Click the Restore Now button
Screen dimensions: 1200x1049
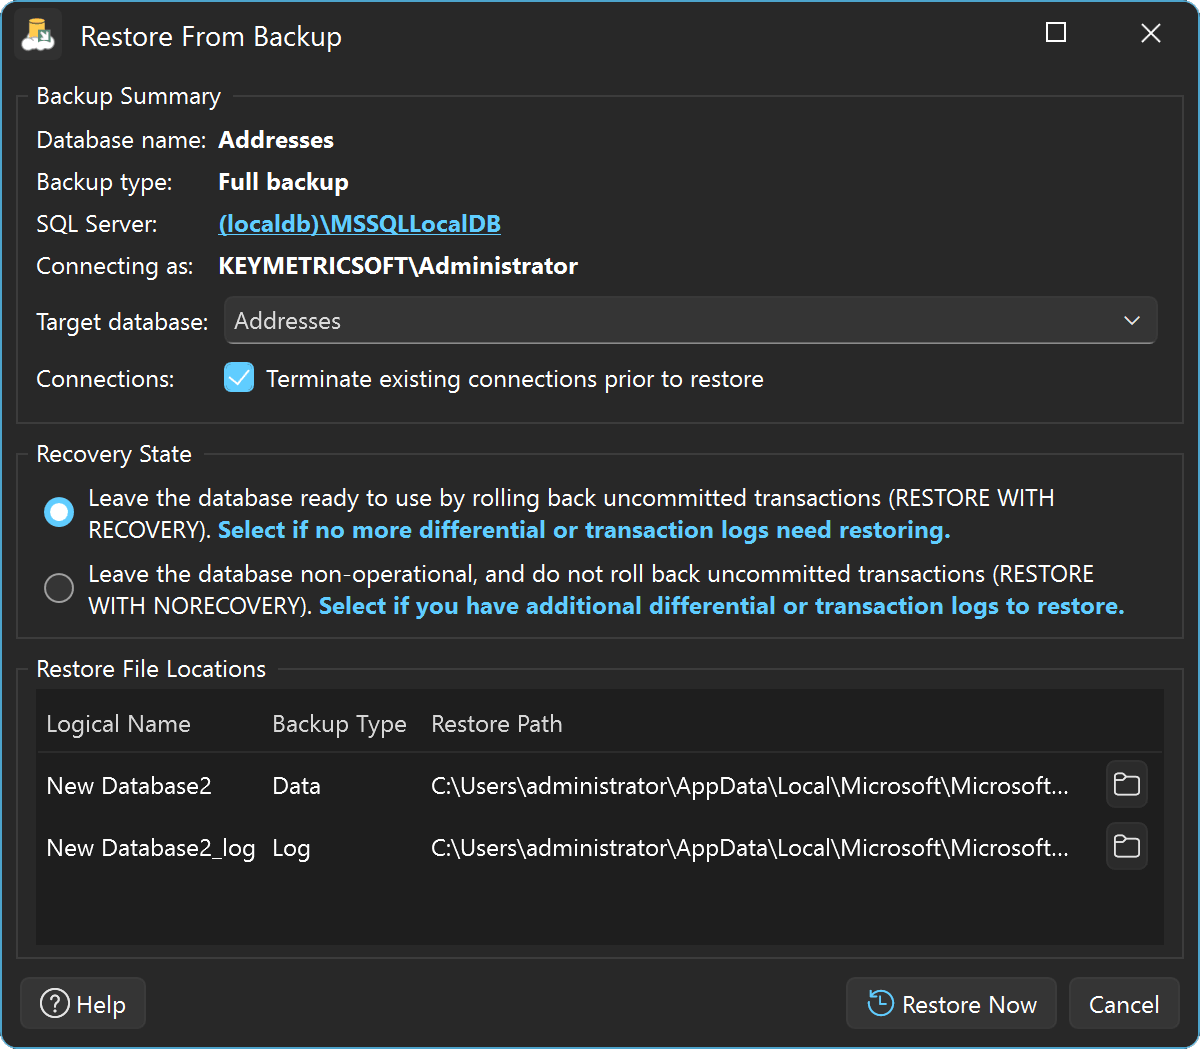[950, 1003]
